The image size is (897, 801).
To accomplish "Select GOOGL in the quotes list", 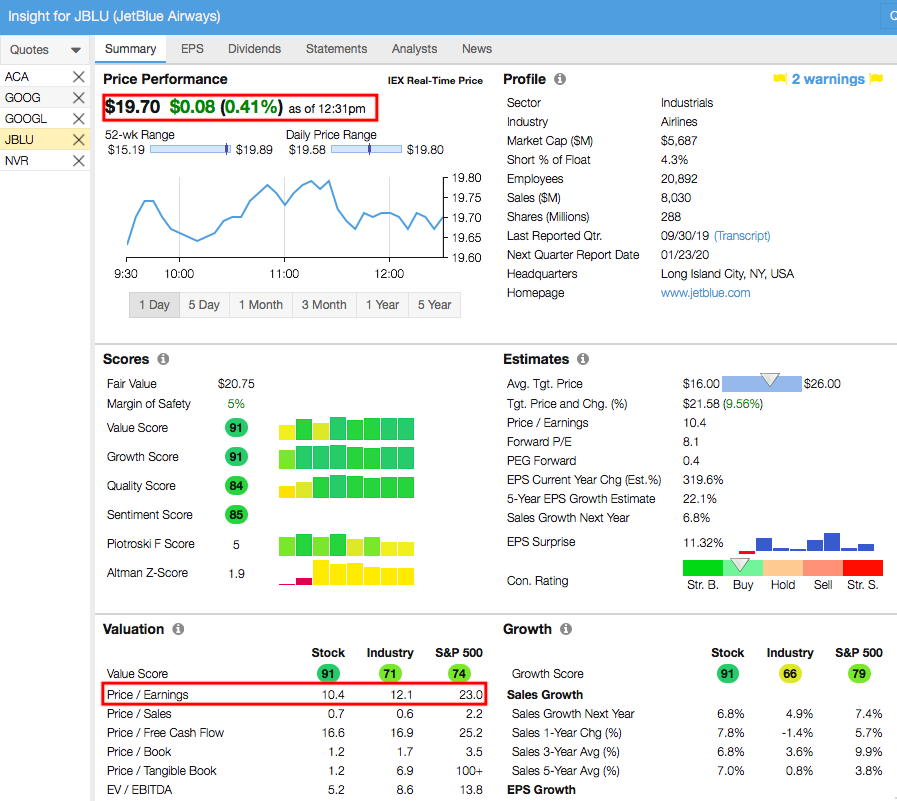I will tap(26, 118).
